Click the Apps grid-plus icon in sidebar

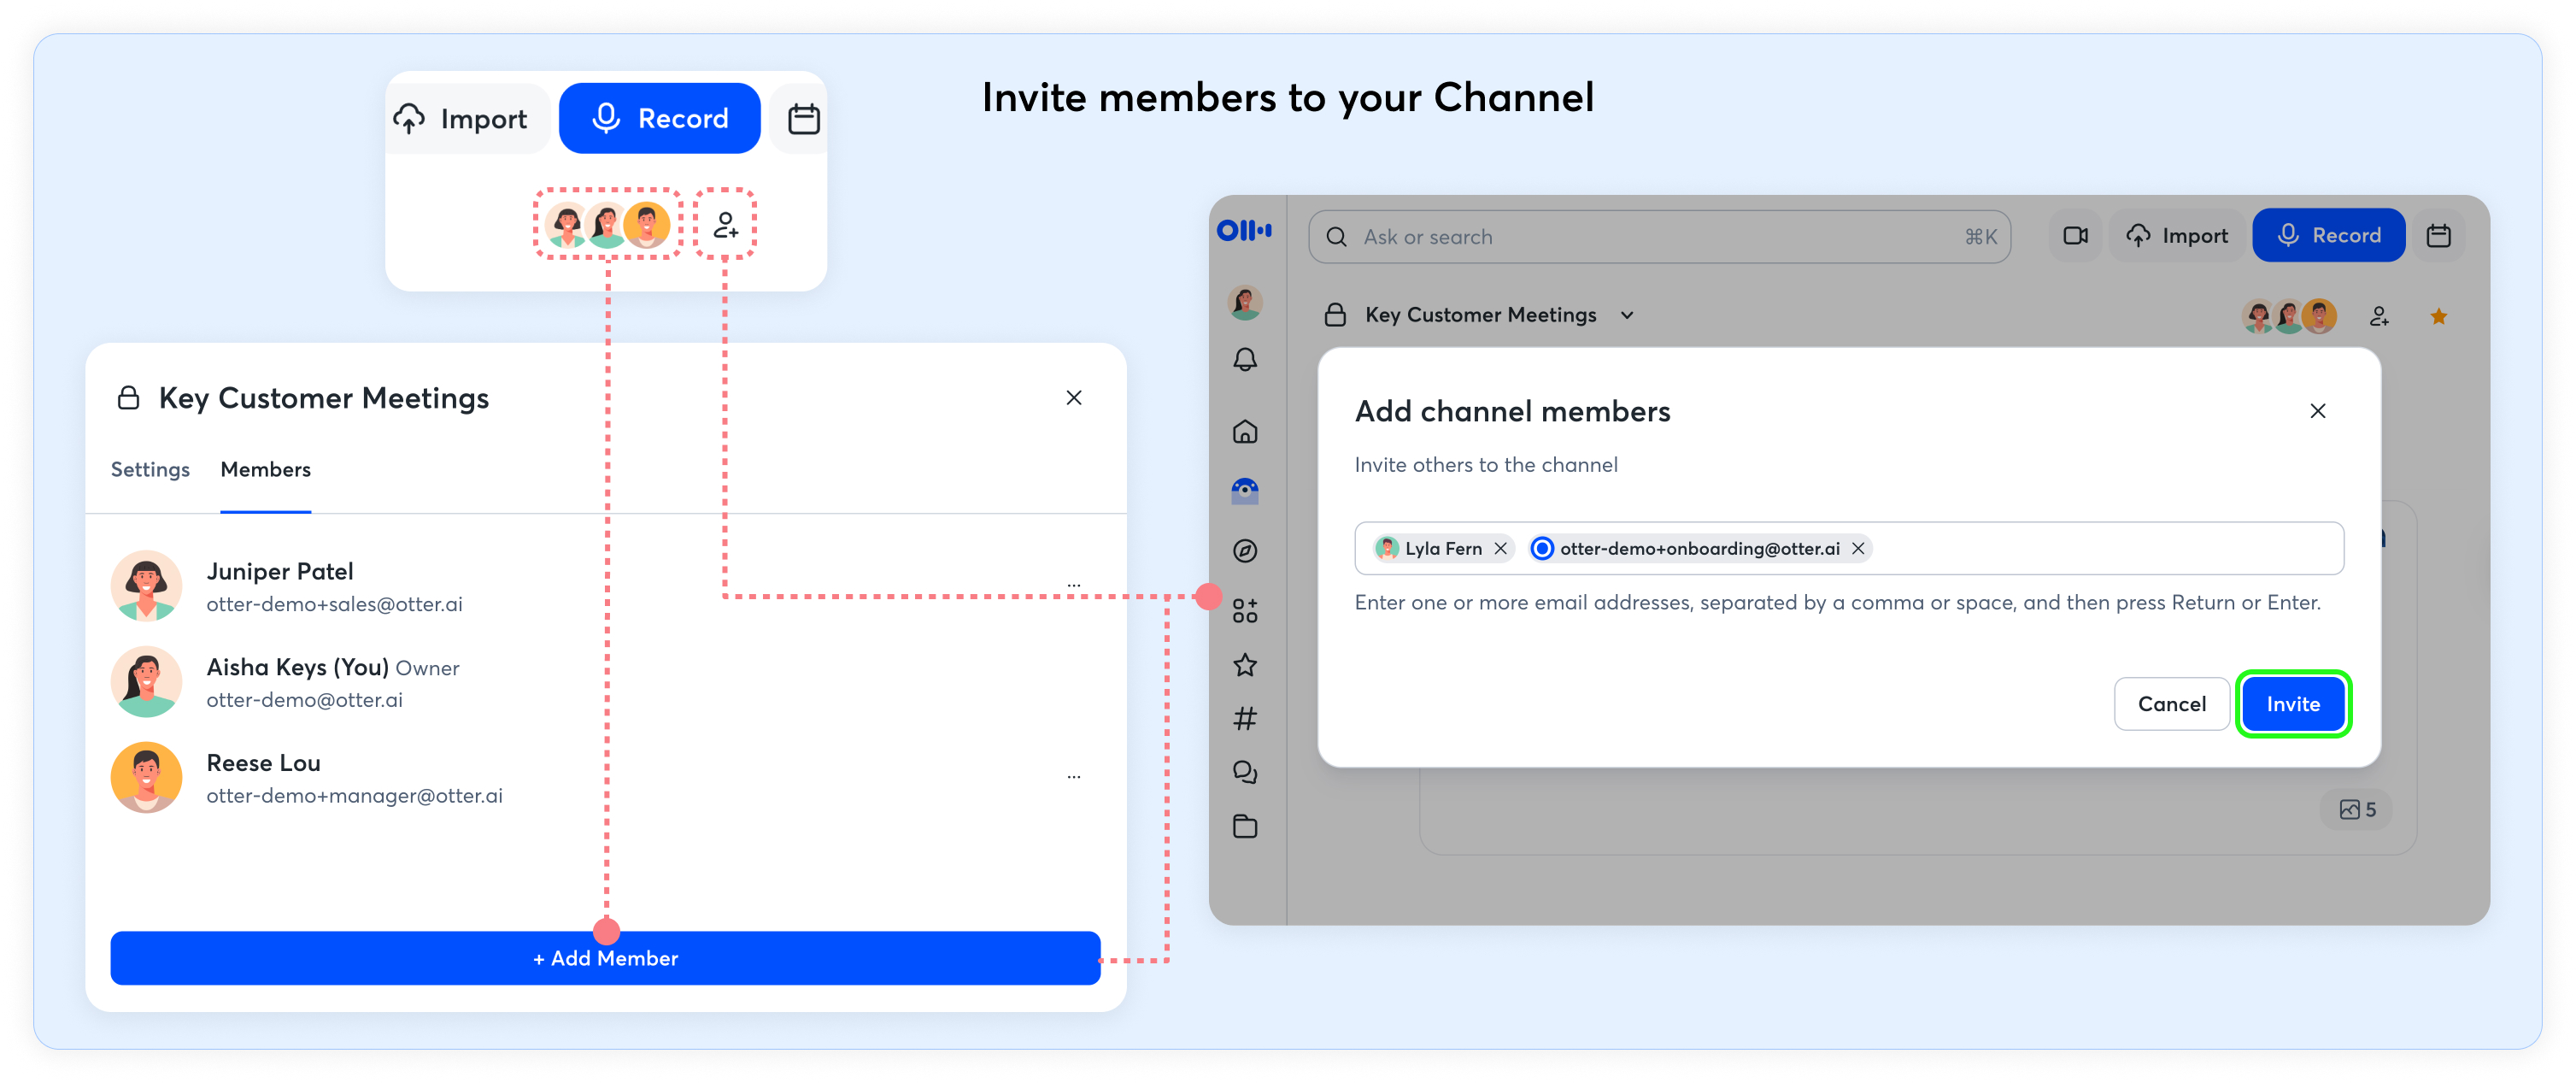1244,610
